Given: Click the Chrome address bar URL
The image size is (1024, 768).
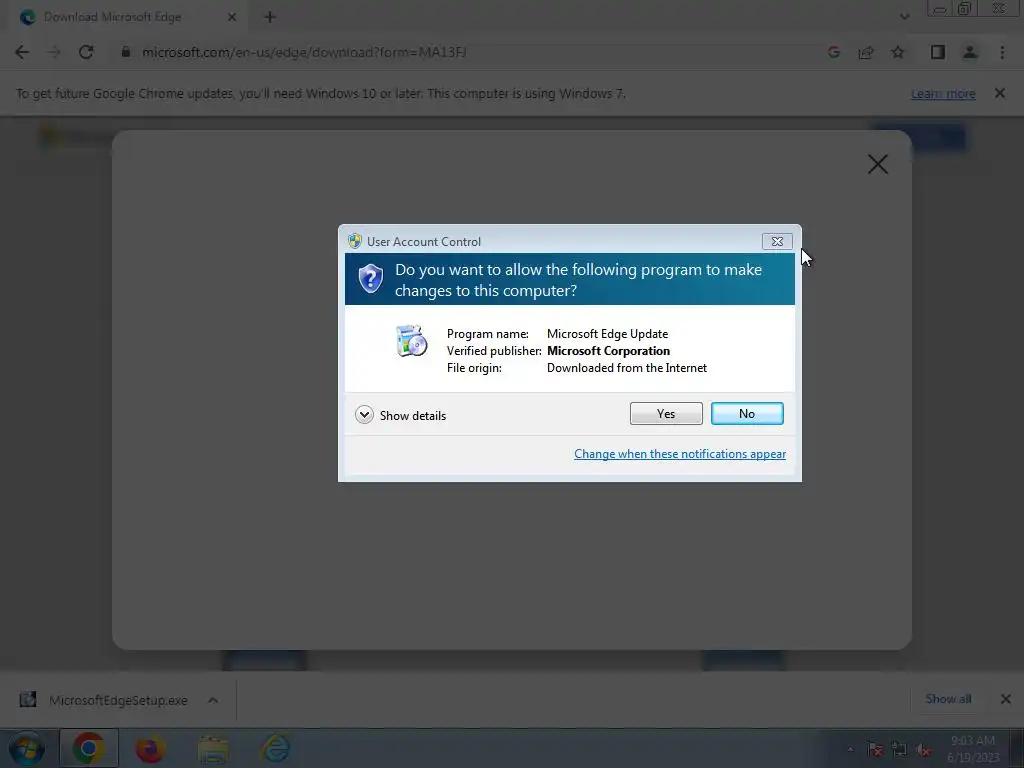Looking at the screenshot, I should [x=304, y=52].
